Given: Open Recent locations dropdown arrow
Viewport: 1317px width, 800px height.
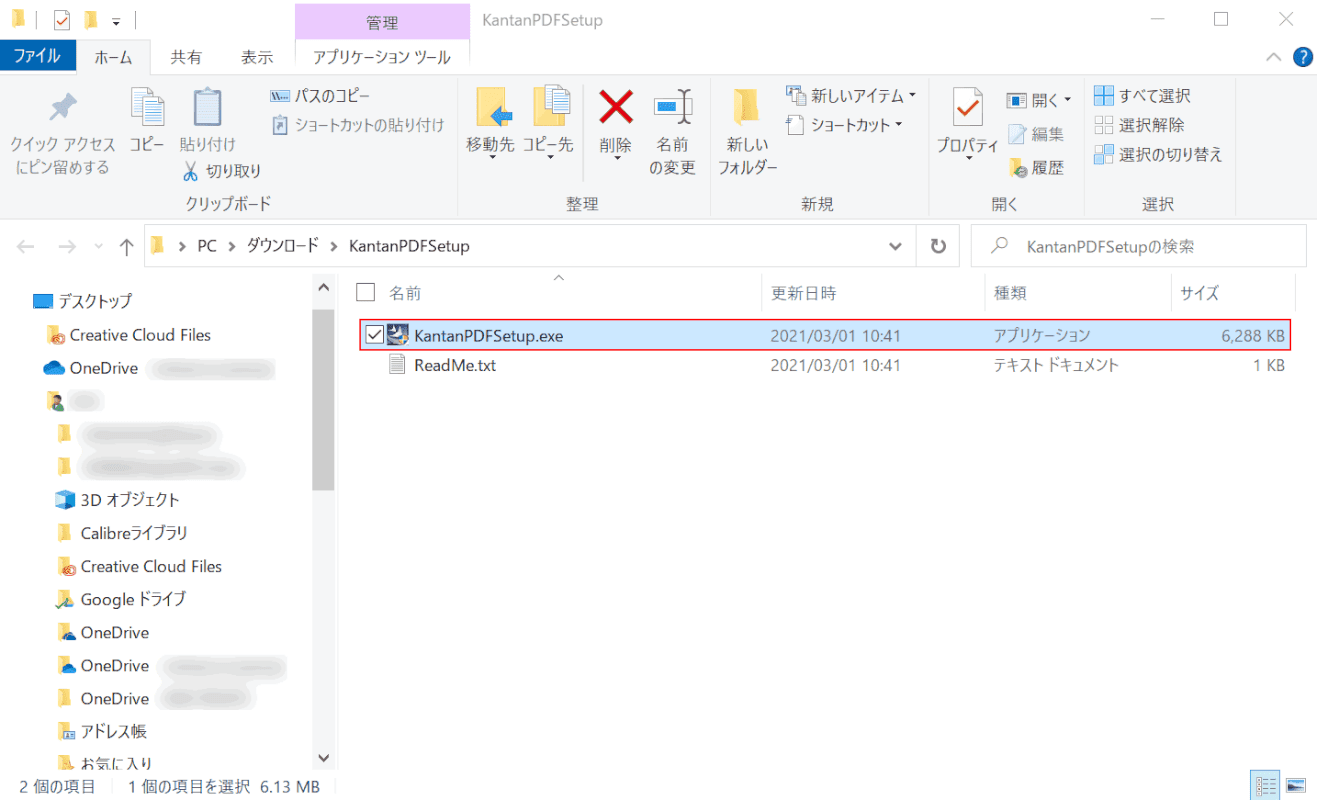Looking at the screenshot, I should [x=98, y=246].
